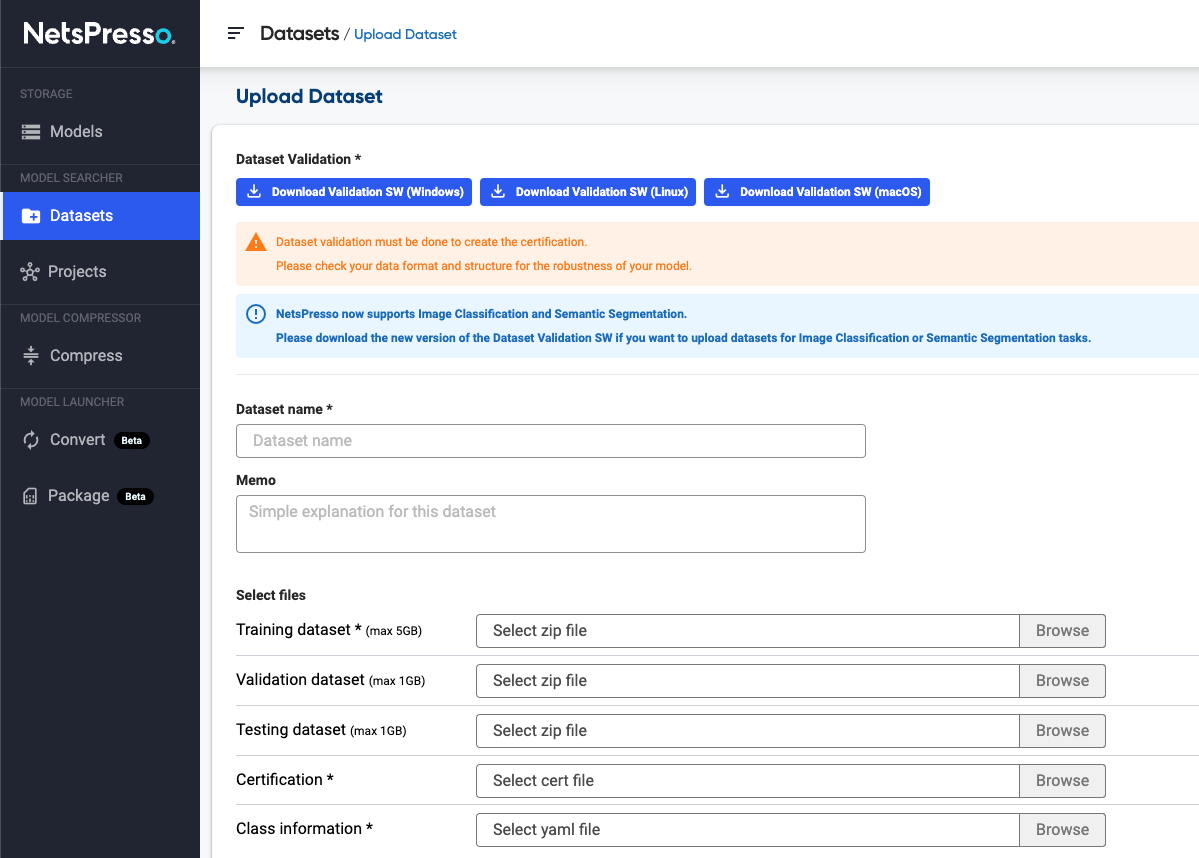The height and width of the screenshot is (858, 1199).
Task: Click text 'Dataset validation must be done to create the certification.'
Action: [431, 242]
